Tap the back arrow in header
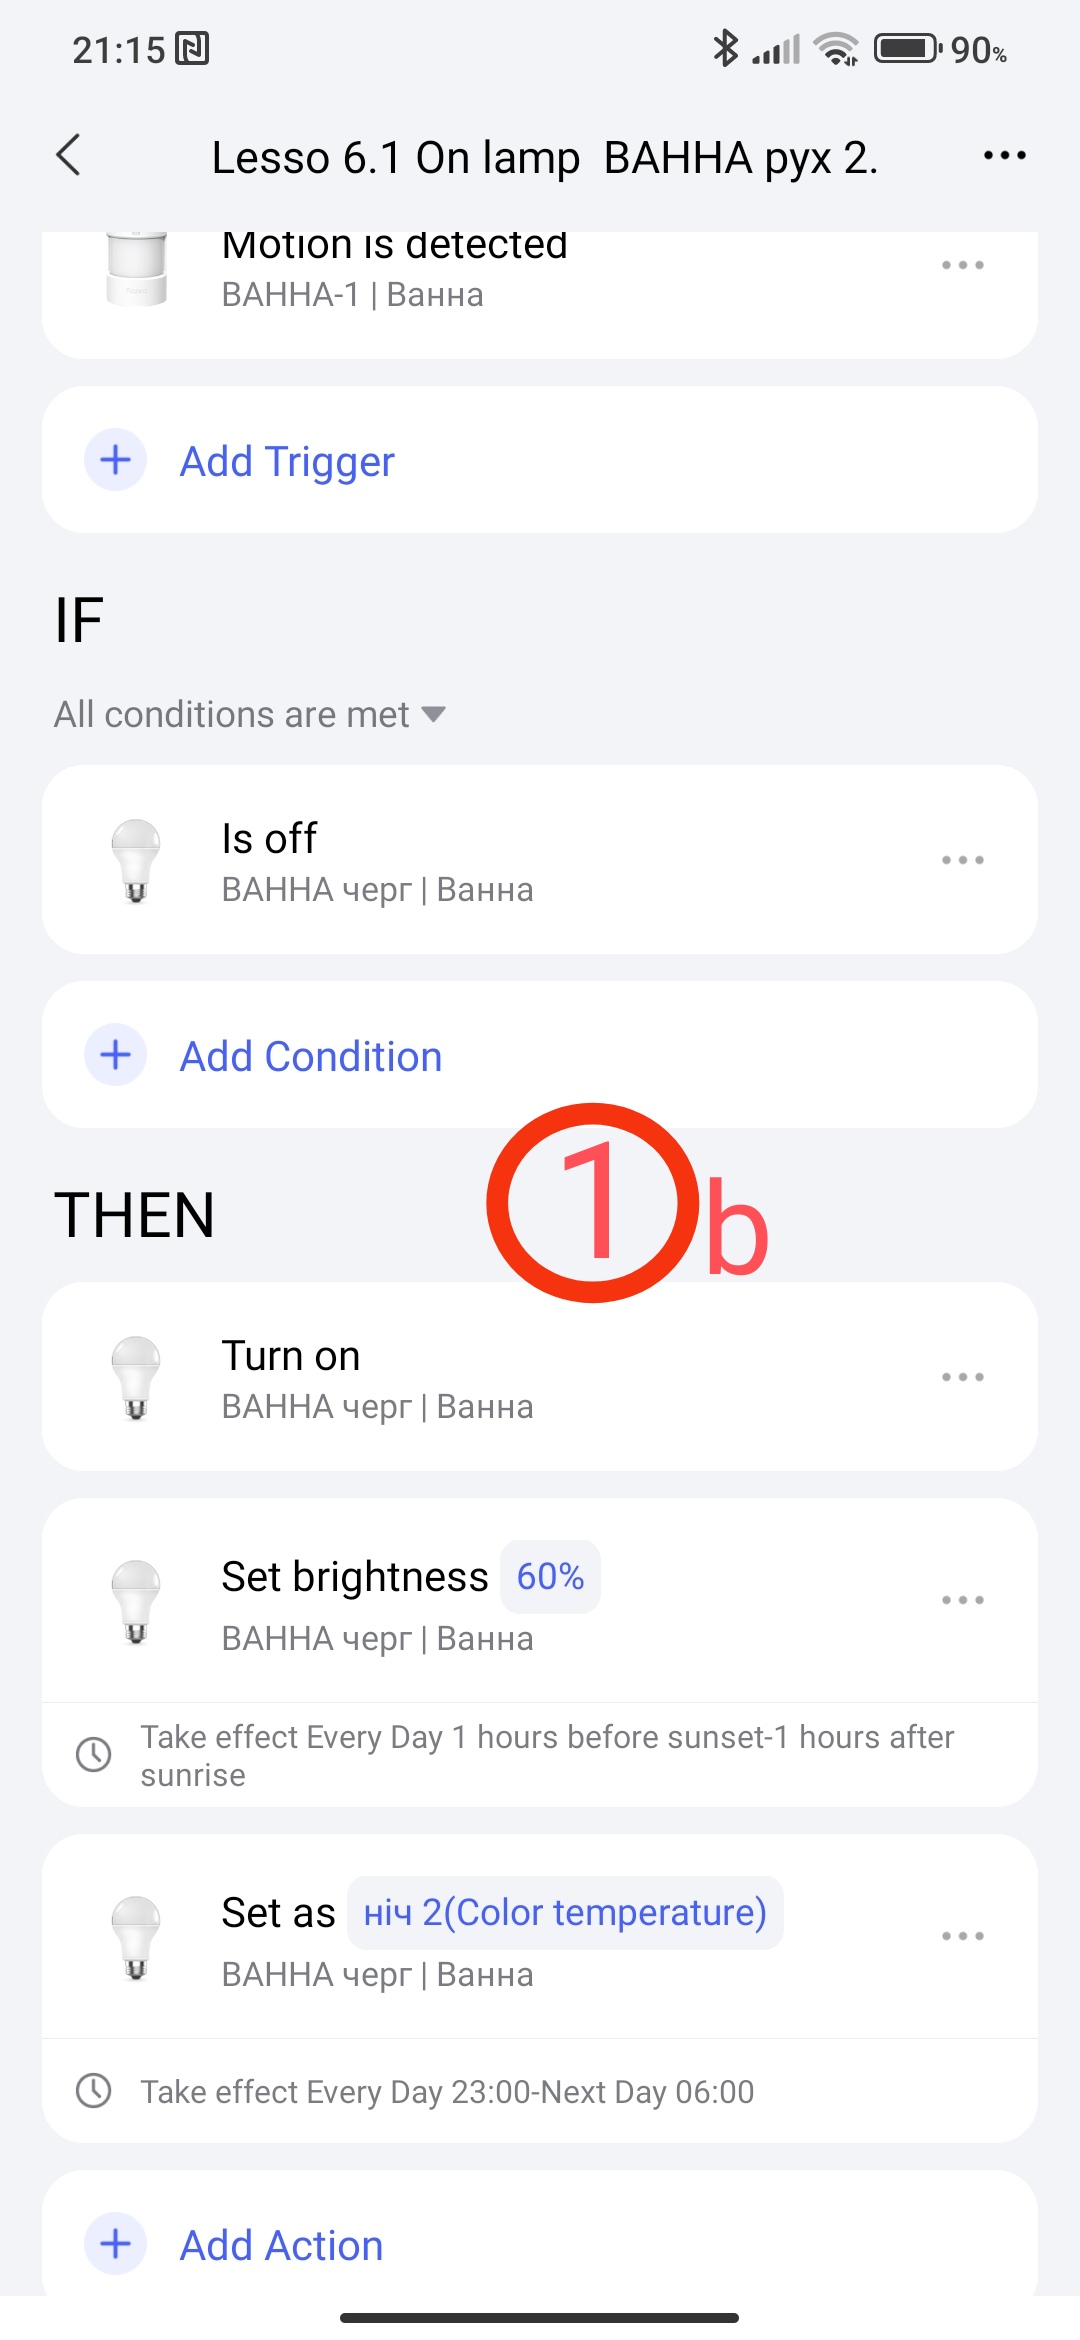 pos(69,156)
